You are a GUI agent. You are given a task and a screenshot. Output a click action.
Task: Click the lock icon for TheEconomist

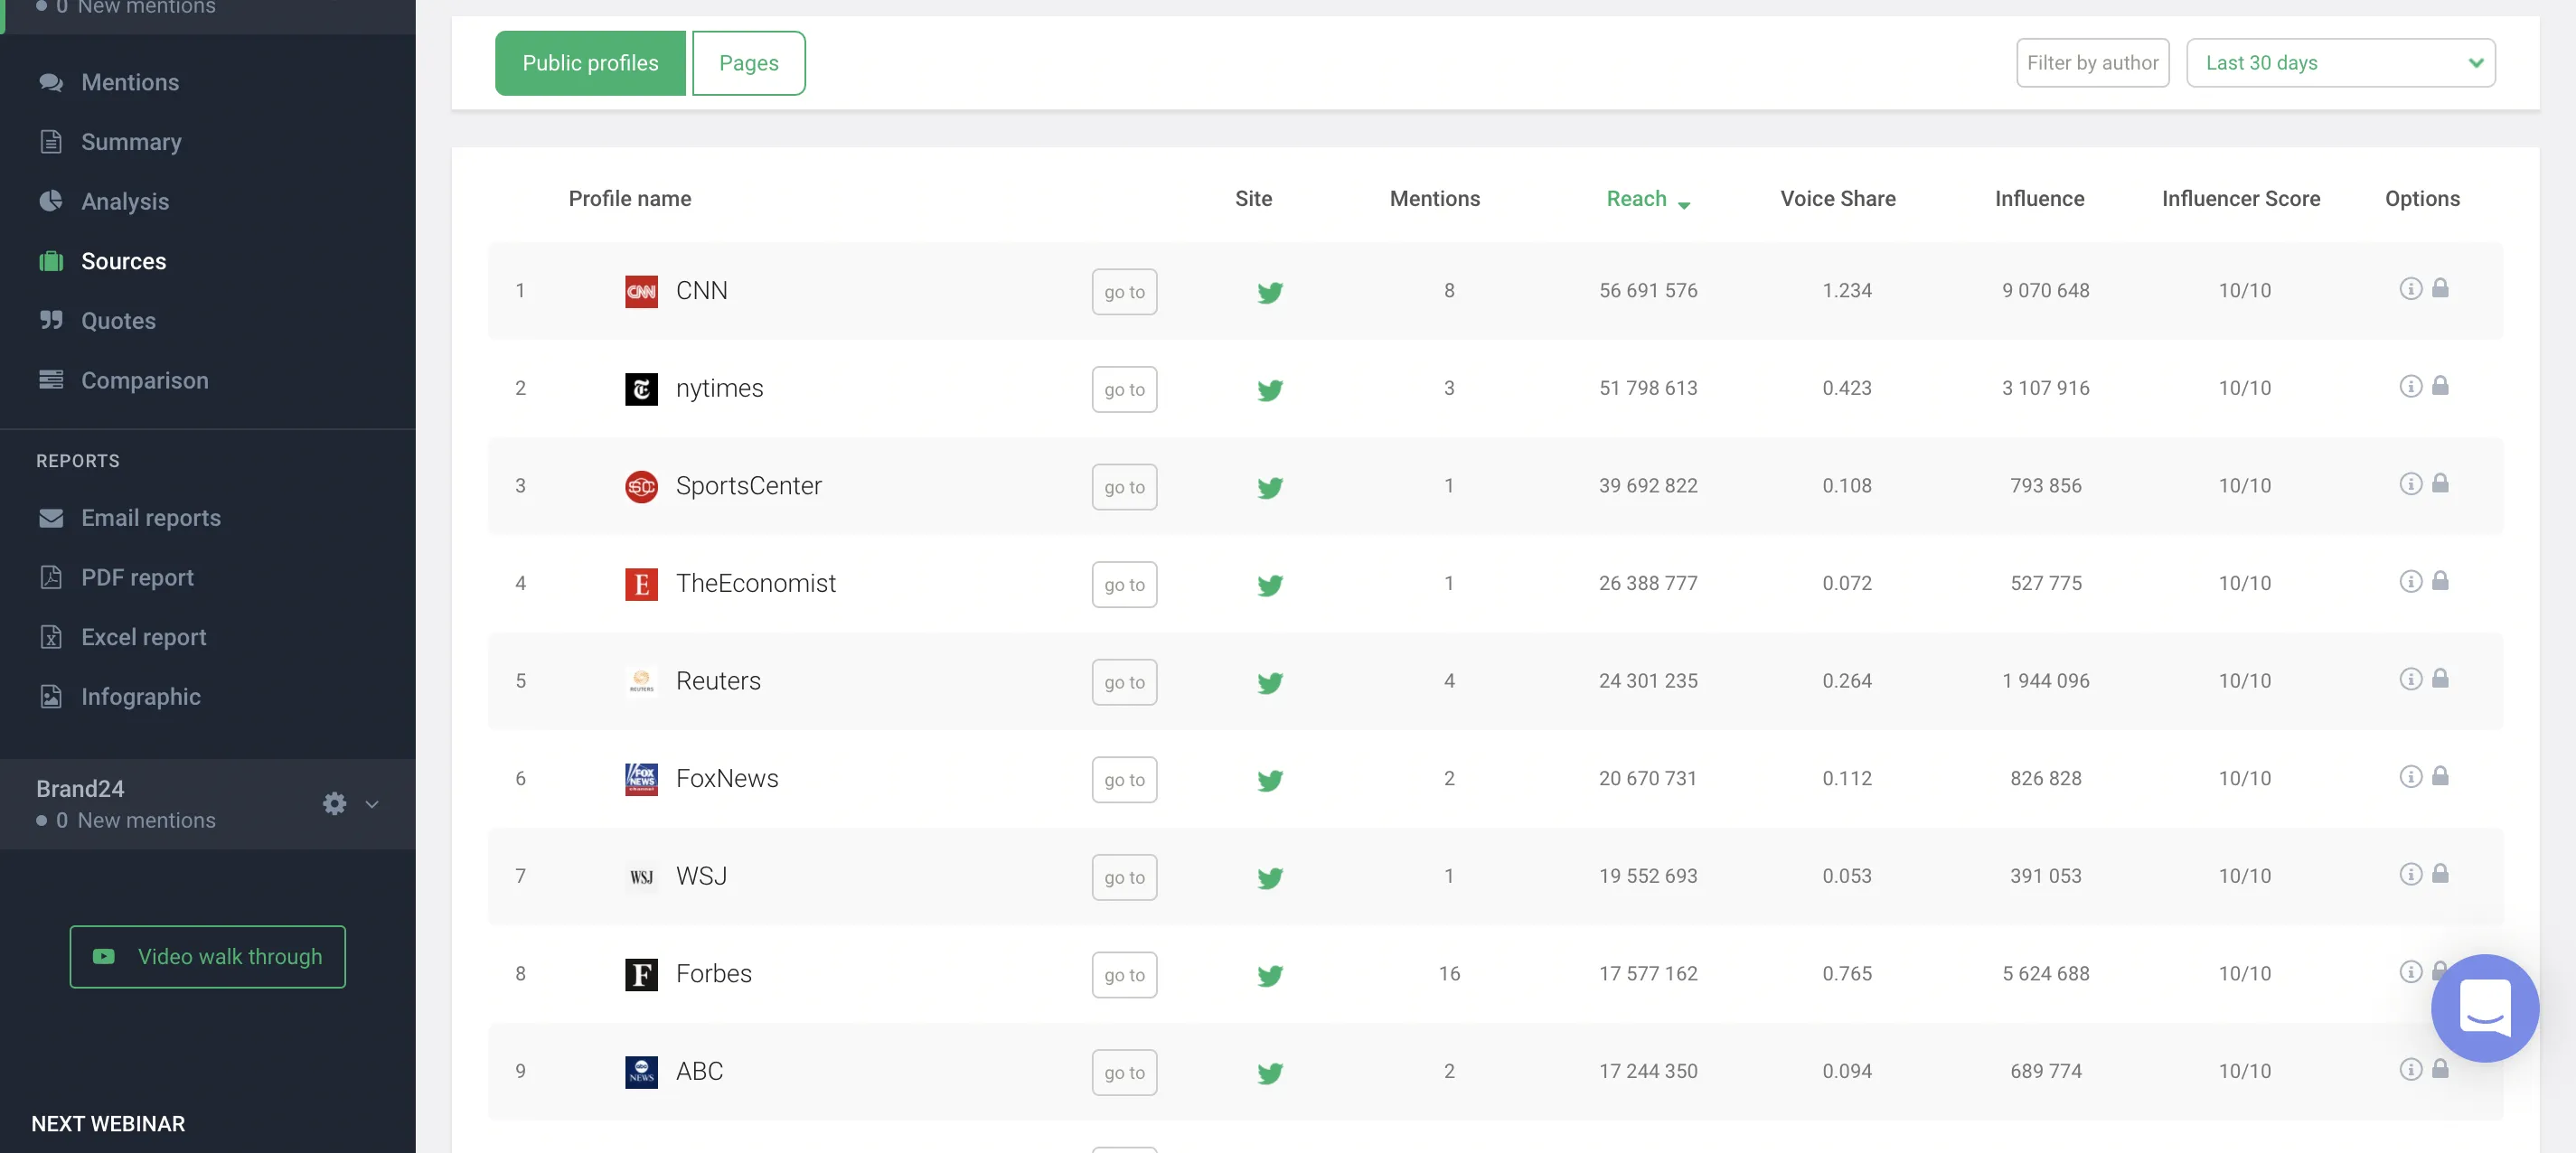click(x=2440, y=580)
